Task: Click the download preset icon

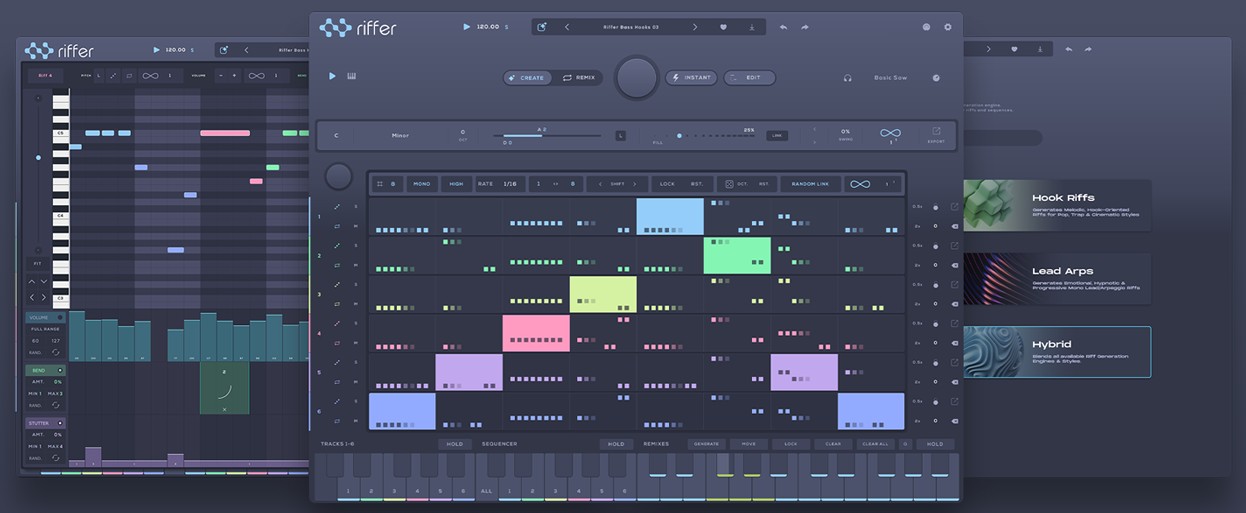Action: (x=751, y=27)
